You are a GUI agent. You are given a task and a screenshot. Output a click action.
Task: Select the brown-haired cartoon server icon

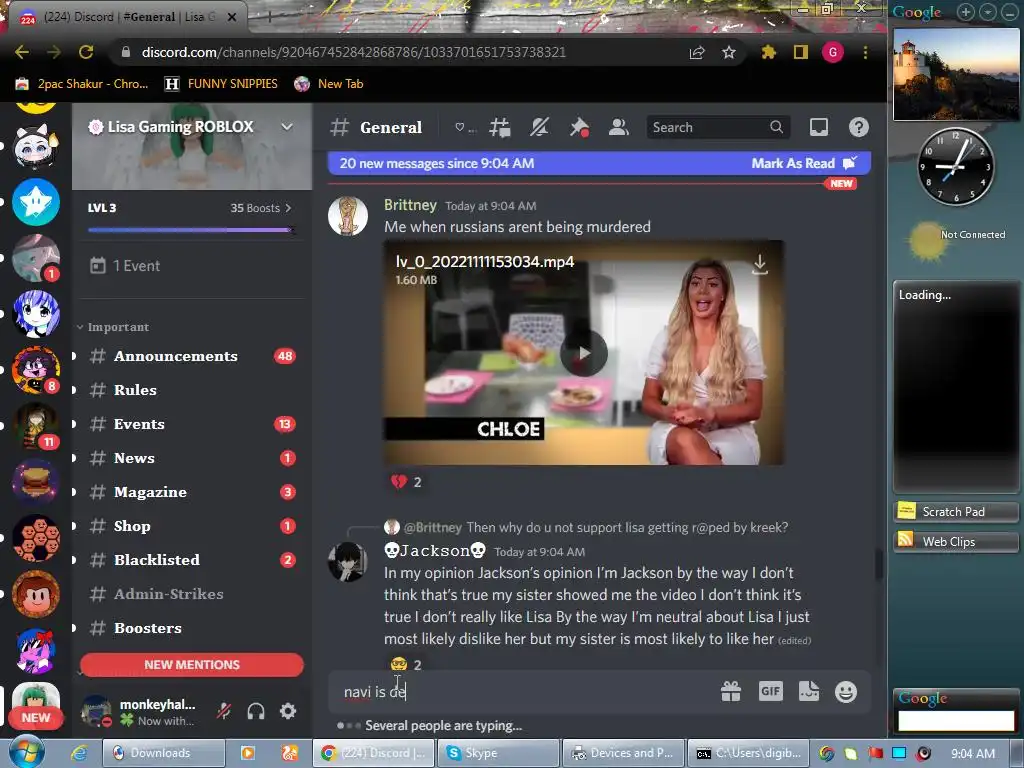point(36,594)
